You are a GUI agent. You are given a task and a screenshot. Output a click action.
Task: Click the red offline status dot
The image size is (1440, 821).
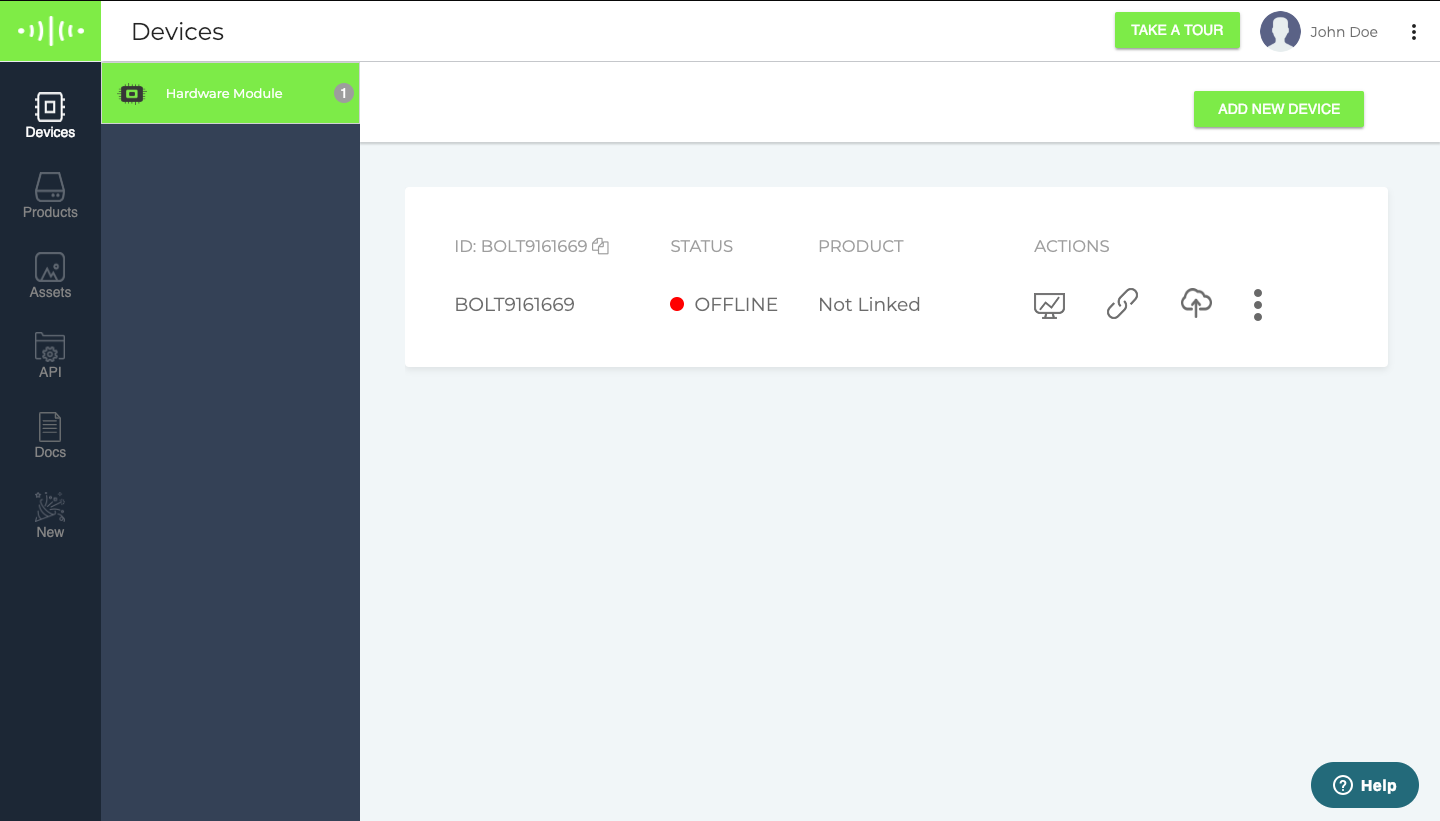click(677, 304)
